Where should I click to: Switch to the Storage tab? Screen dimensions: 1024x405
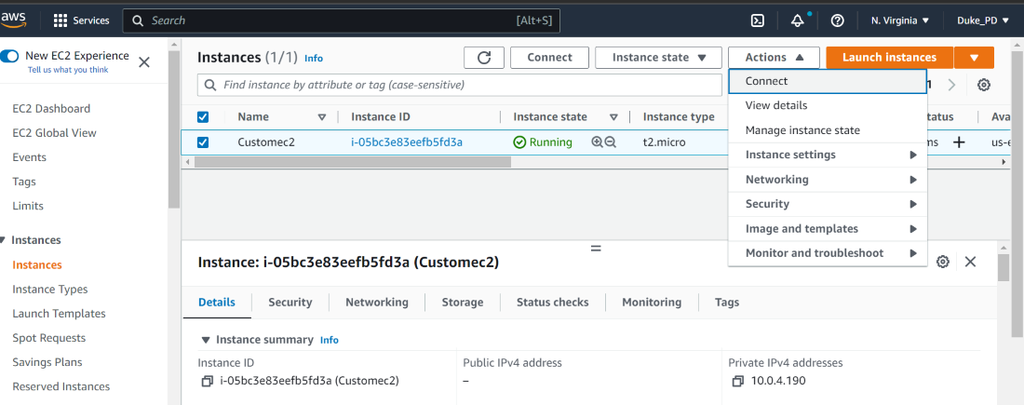point(462,302)
